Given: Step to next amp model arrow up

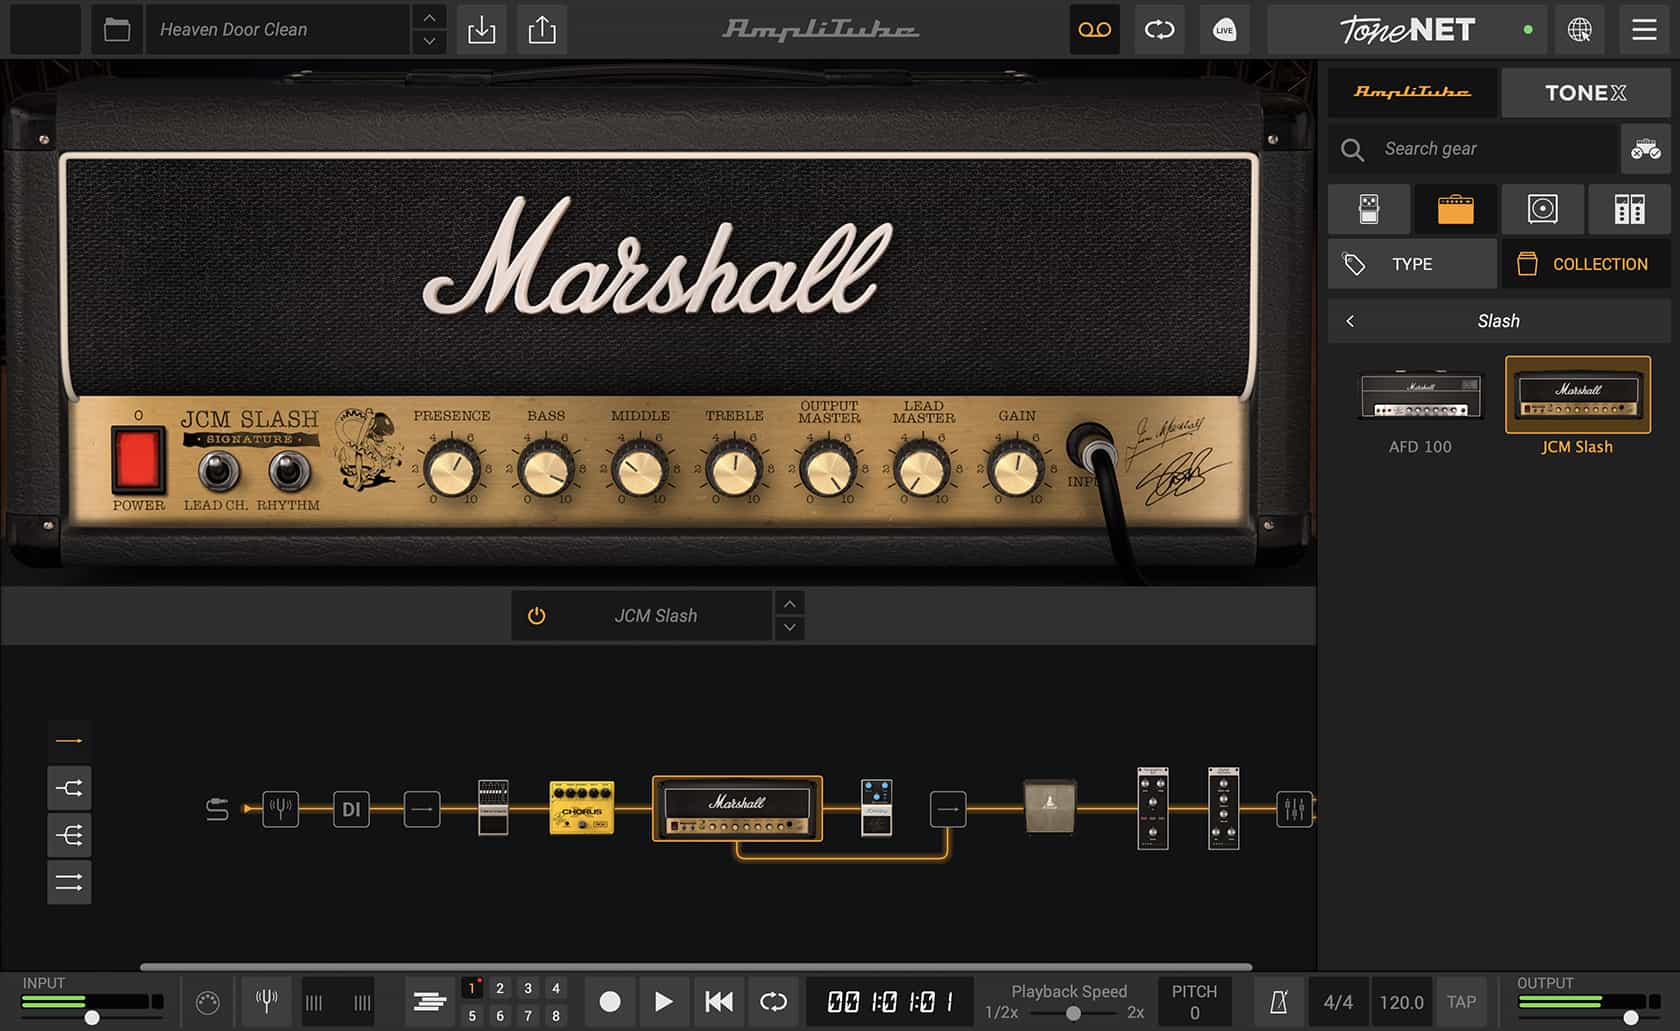Looking at the screenshot, I should tap(790, 604).
